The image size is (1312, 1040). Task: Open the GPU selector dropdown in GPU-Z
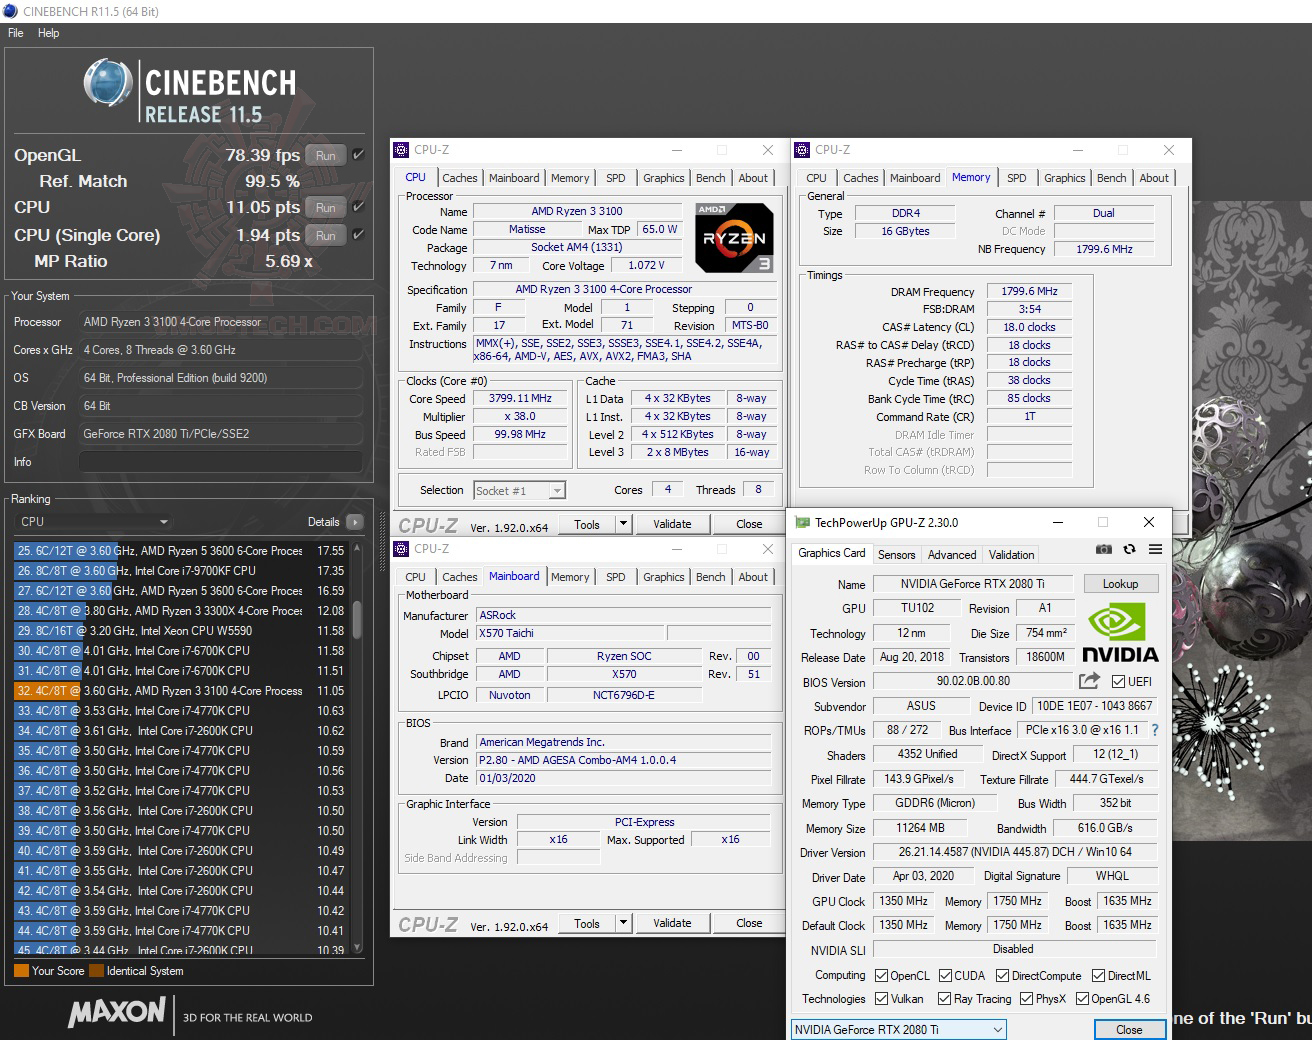coord(898,1029)
